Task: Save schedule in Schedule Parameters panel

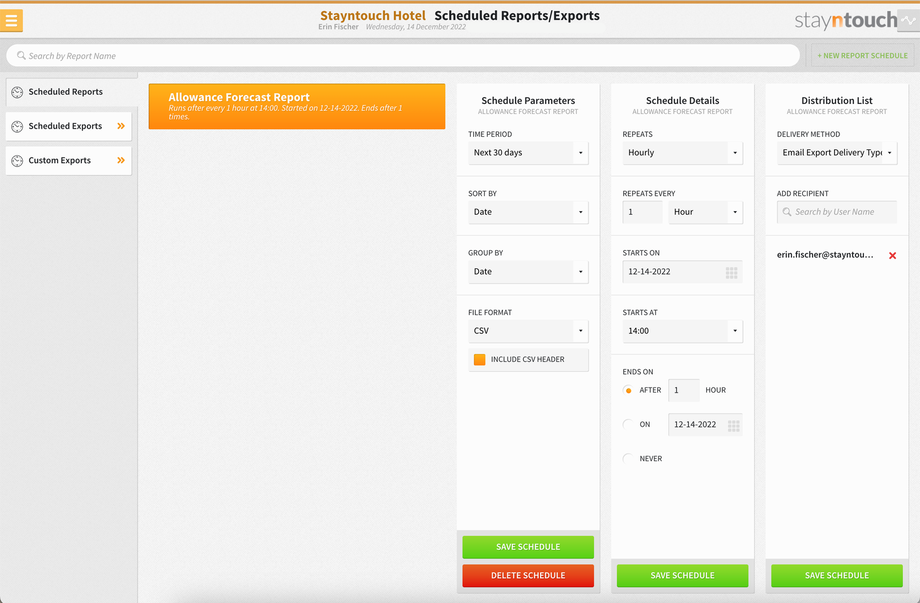Action: click(528, 547)
